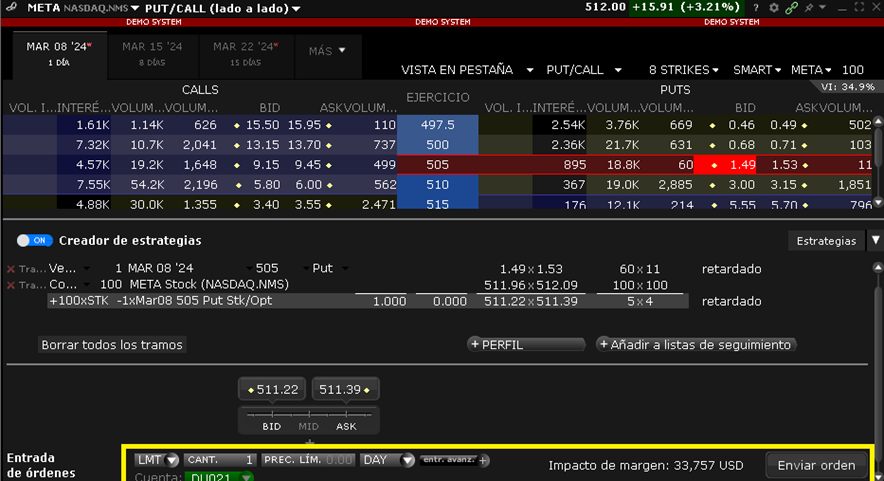Remove the first leg with red X
The width and height of the screenshot is (884, 481).
point(11,269)
